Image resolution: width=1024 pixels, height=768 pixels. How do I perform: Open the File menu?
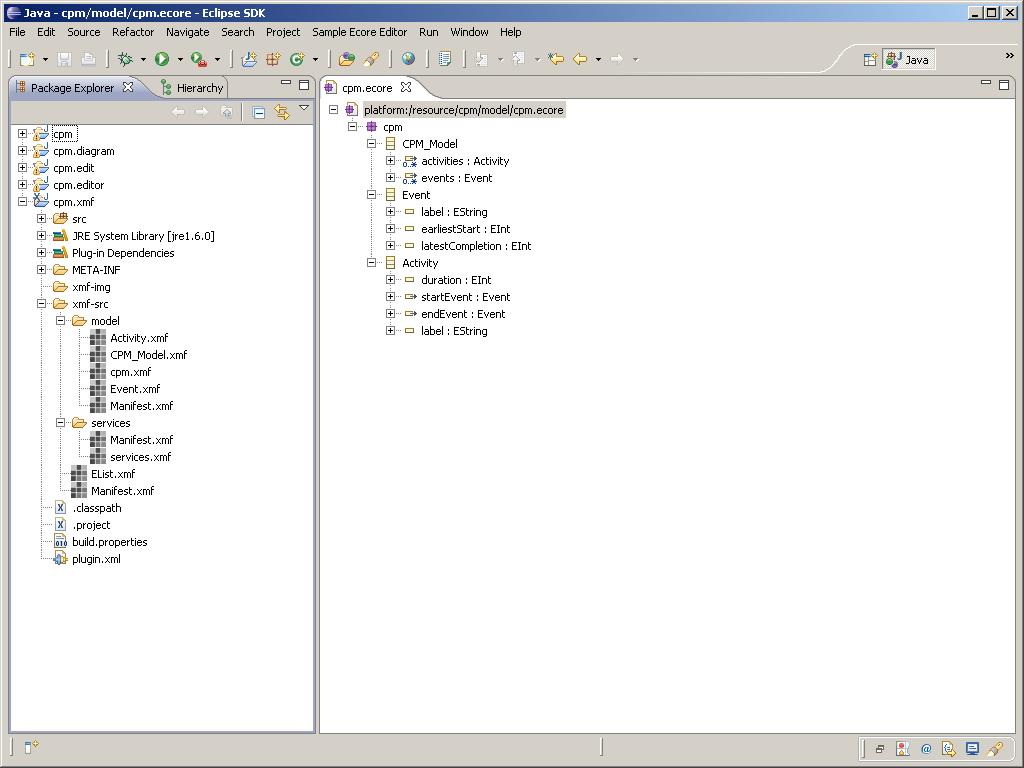tap(17, 32)
